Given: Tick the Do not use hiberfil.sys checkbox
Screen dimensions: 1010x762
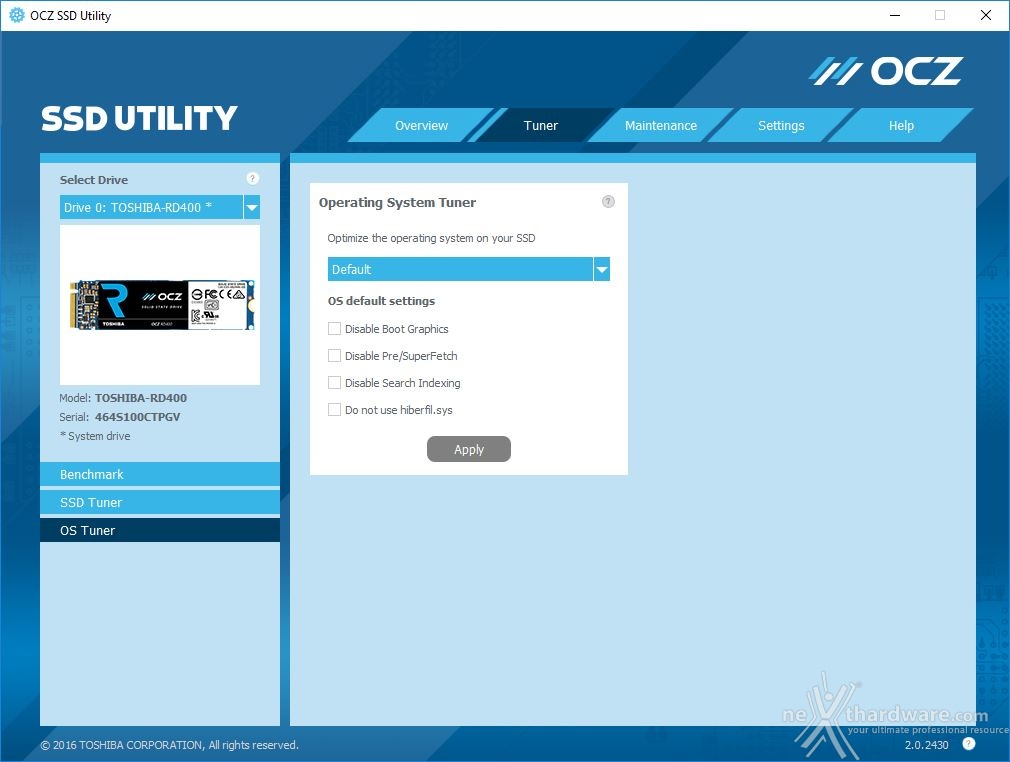Looking at the screenshot, I should click(334, 410).
